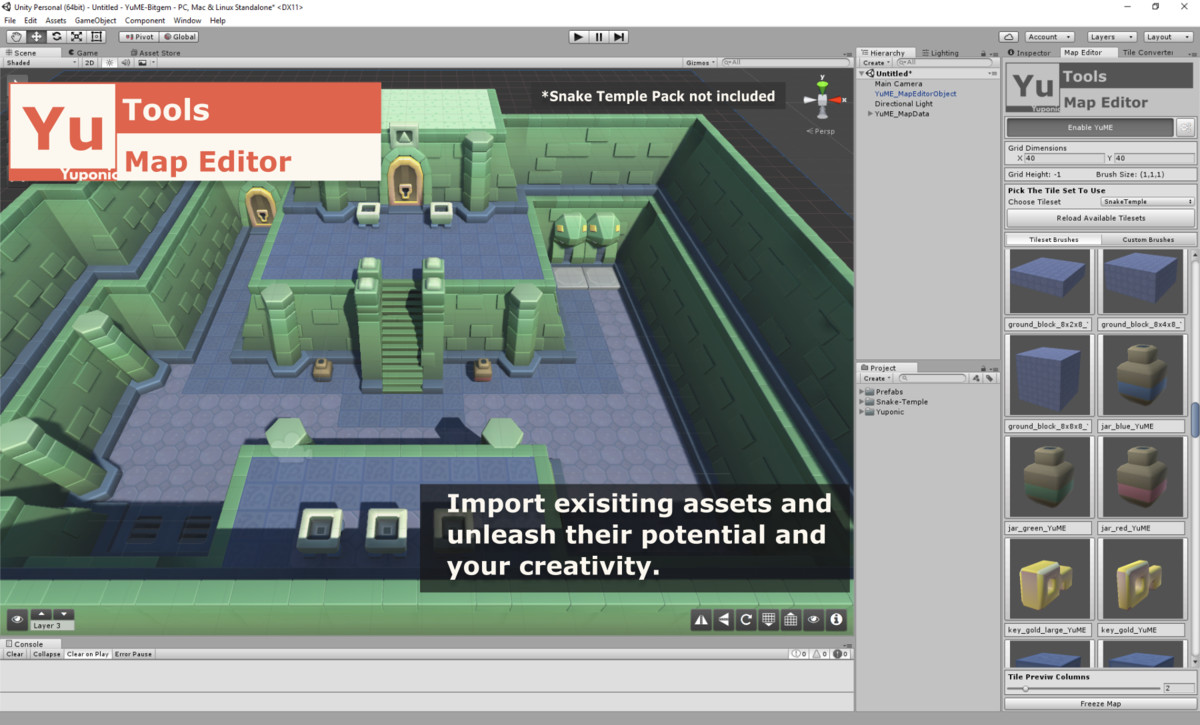Open the Component menu
1200x725 pixels.
click(x=145, y=20)
